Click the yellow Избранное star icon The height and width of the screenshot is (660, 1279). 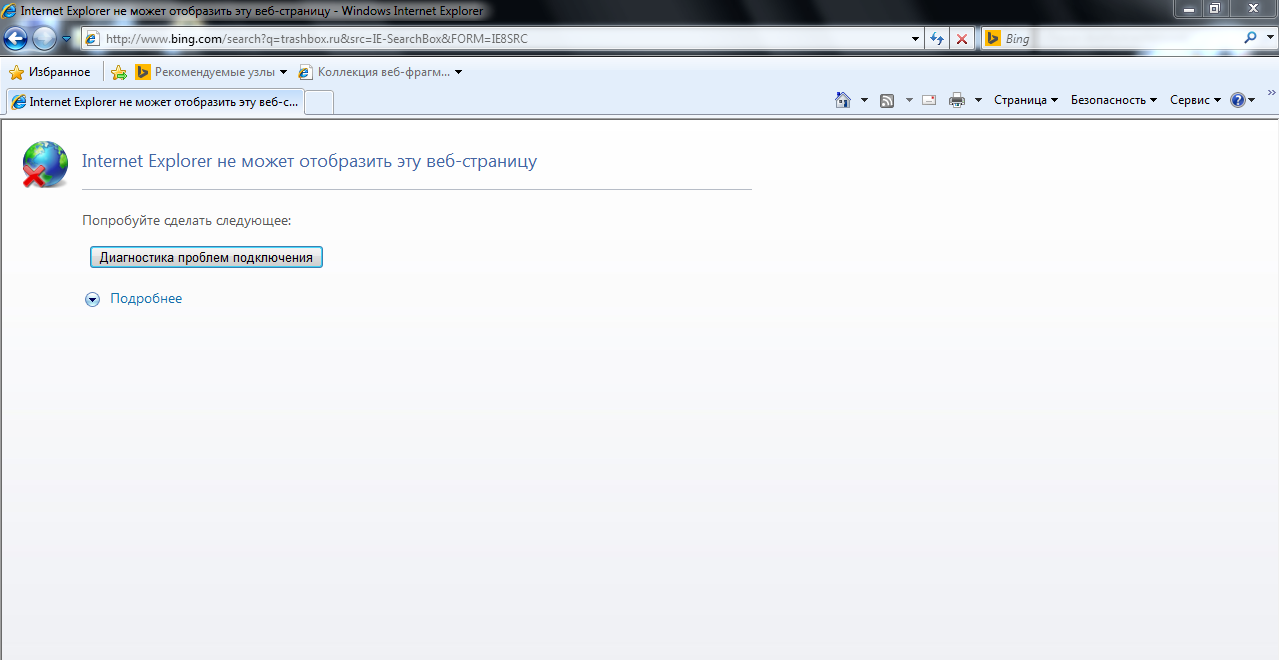tap(16, 72)
